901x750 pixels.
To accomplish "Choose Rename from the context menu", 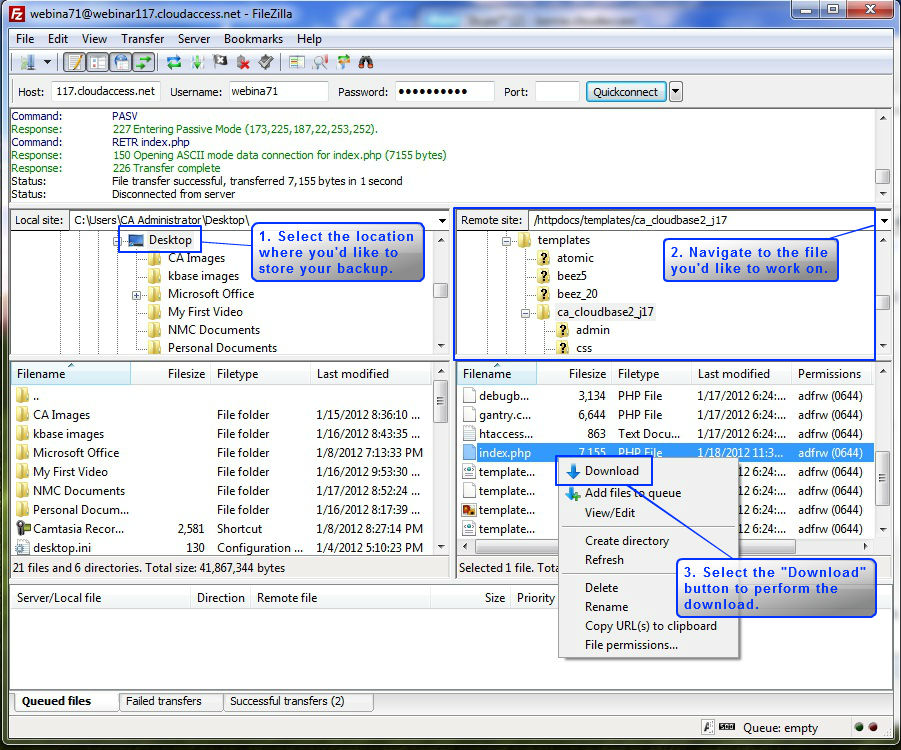I will (606, 607).
